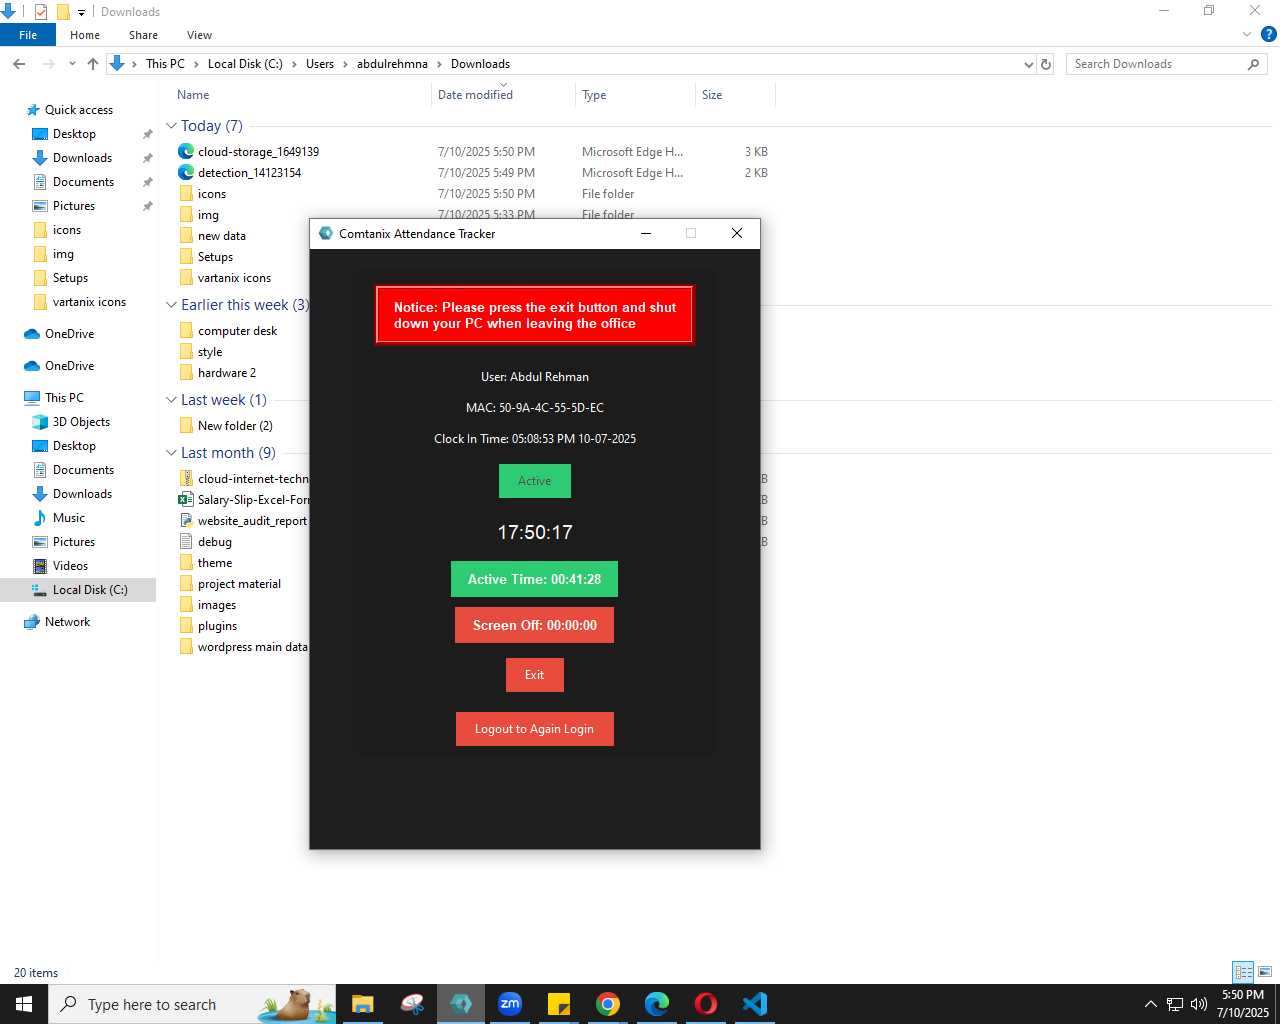The width and height of the screenshot is (1280, 1024).
Task: Open Comtanix tracker icon in taskbar
Action: (461, 1004)
